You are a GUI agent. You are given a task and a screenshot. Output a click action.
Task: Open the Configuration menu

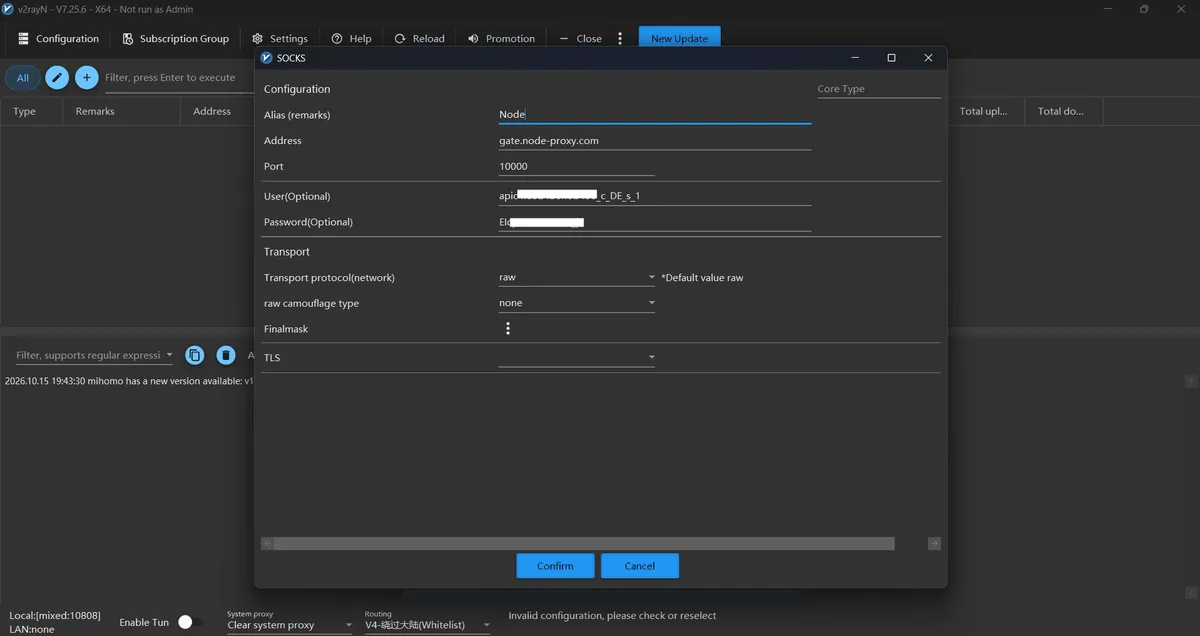58,39
